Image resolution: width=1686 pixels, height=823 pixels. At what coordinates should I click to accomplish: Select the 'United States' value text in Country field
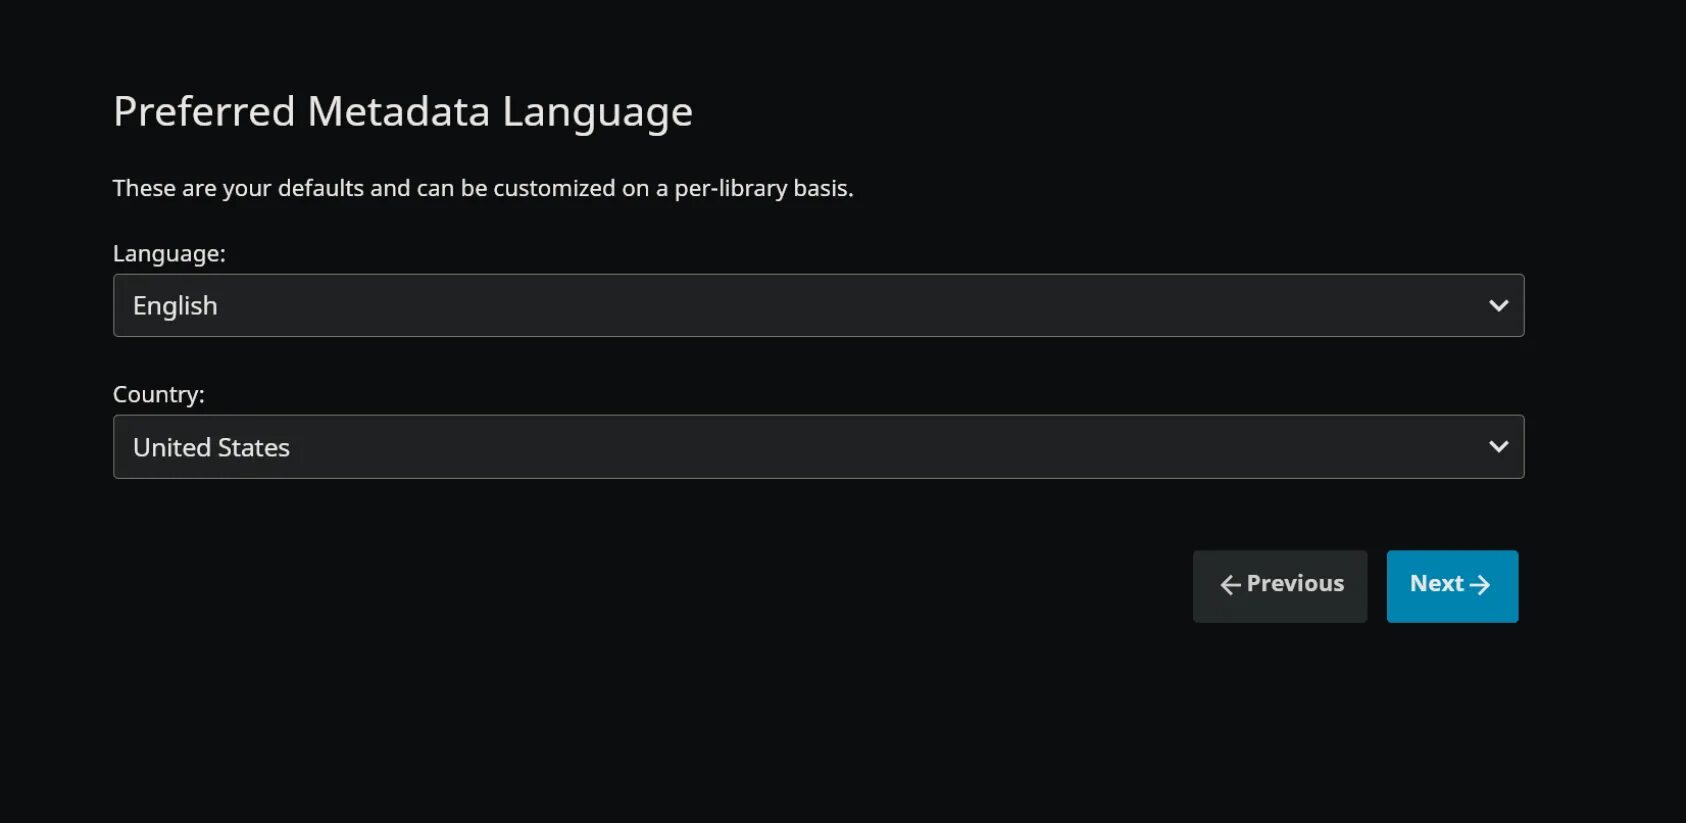(x=211, y=447)
